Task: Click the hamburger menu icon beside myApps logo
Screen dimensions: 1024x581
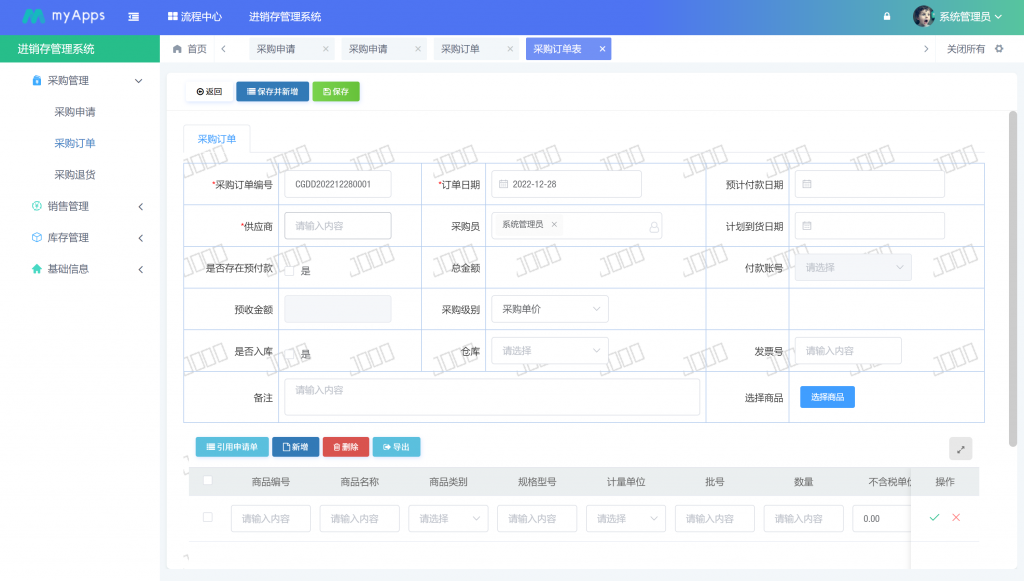Action: 134,16
